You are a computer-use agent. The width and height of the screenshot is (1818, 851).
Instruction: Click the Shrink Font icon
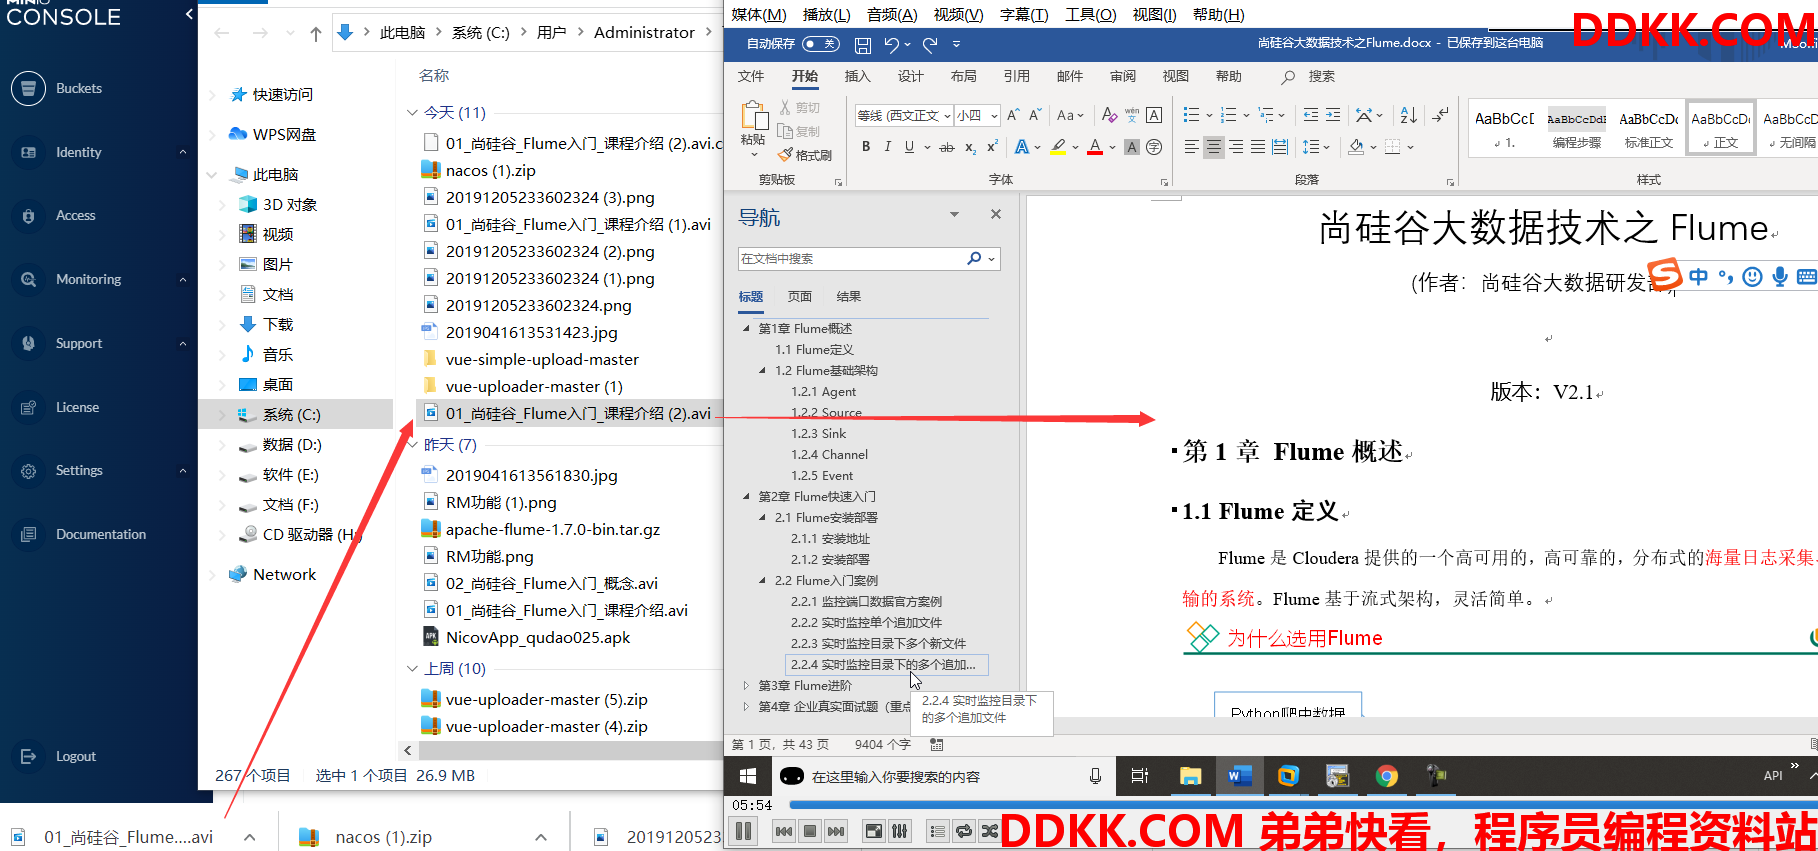[x=1036, y=115]
